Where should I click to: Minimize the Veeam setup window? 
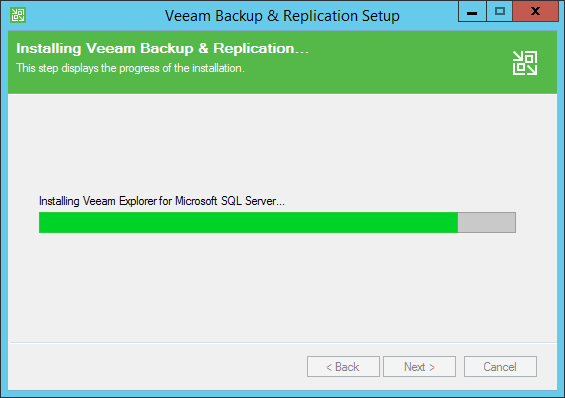point(472,12)
